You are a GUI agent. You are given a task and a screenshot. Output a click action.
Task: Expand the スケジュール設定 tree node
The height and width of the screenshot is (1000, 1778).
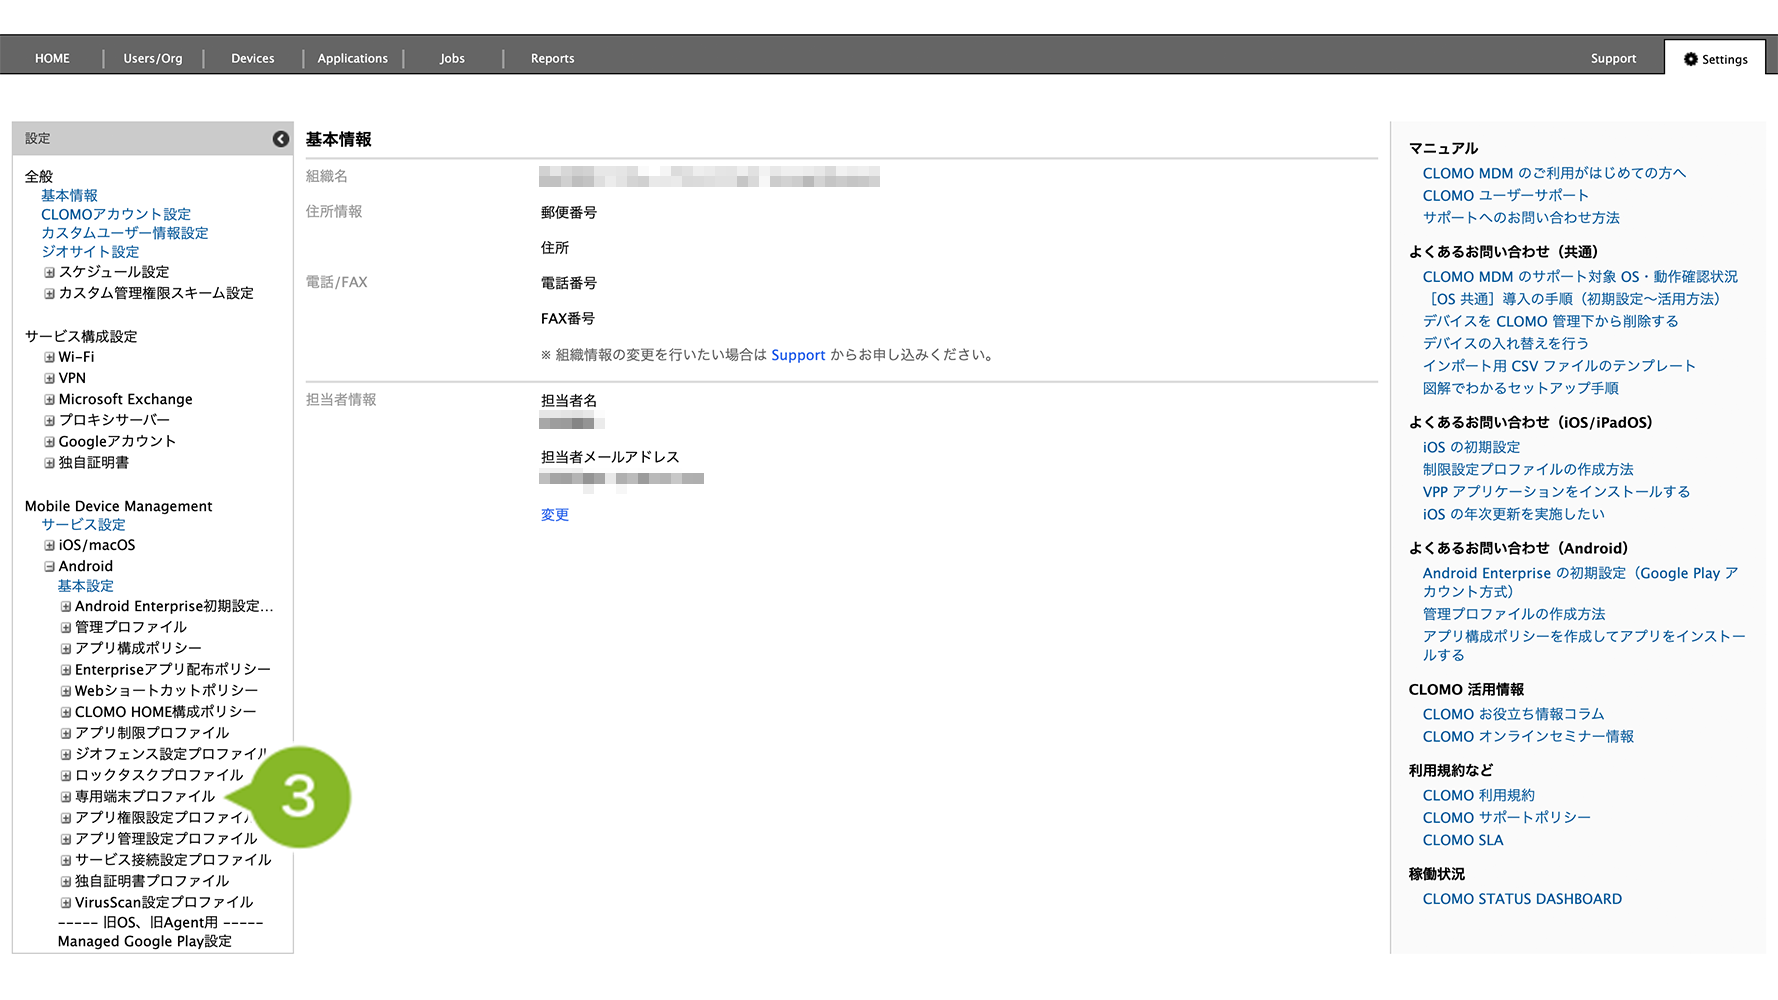click(x=49, y=272)
